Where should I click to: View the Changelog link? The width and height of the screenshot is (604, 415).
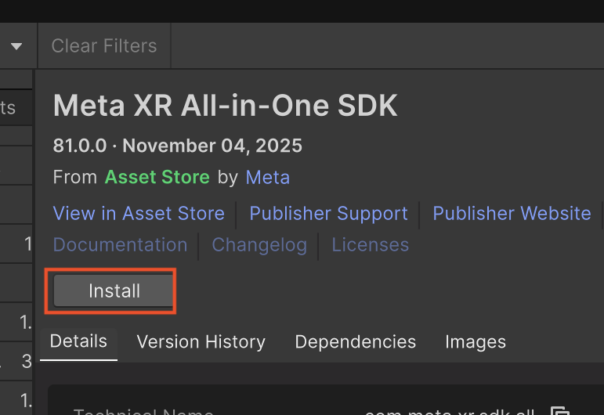click(x=259, y=244)
